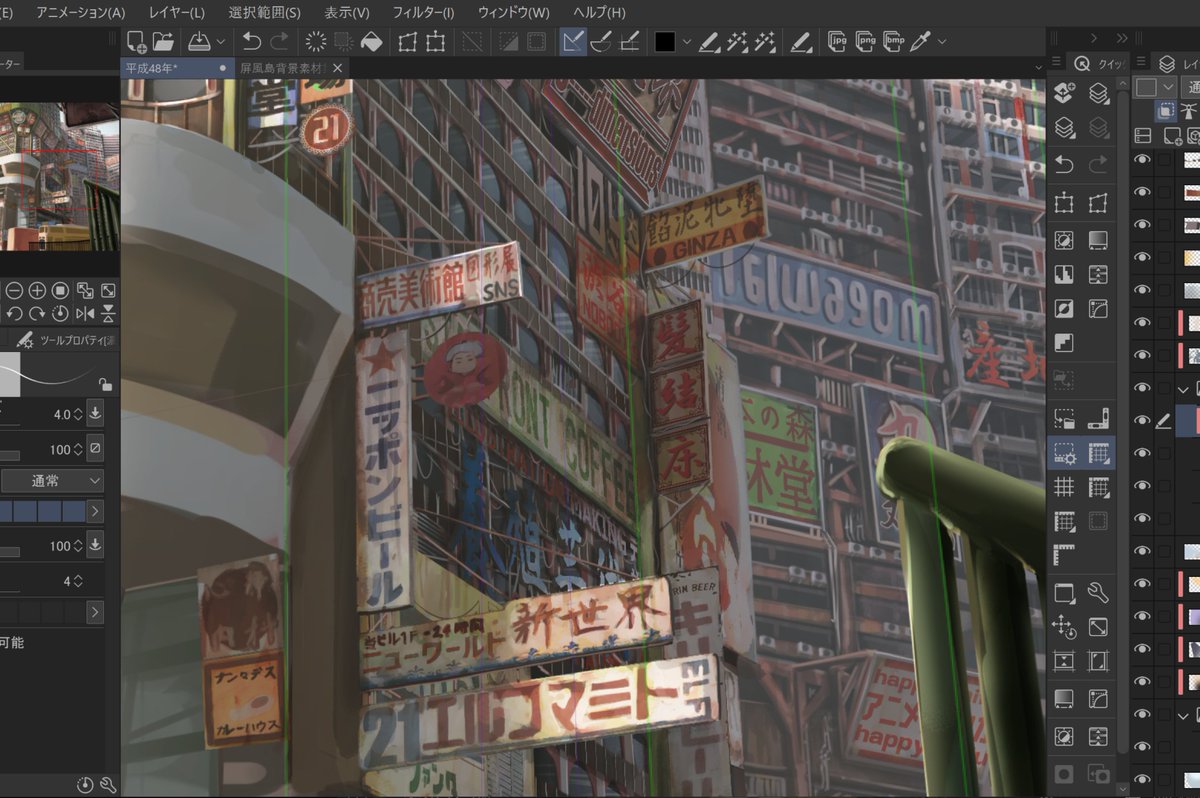Toggle the clip to layer below icon
Viewport: 1200px width, 798px height.
[x=1166, y=111]
